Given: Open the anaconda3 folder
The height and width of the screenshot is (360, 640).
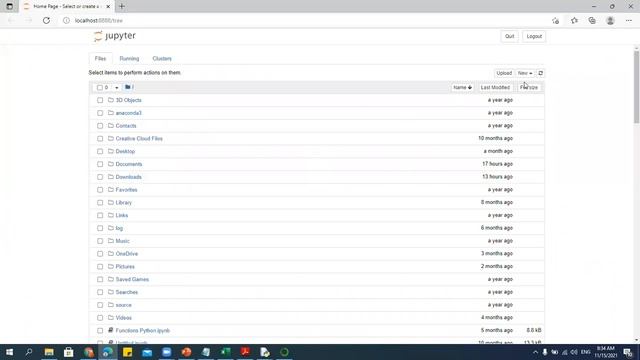Looking at the screenshot, I should (x=129, y=113).
